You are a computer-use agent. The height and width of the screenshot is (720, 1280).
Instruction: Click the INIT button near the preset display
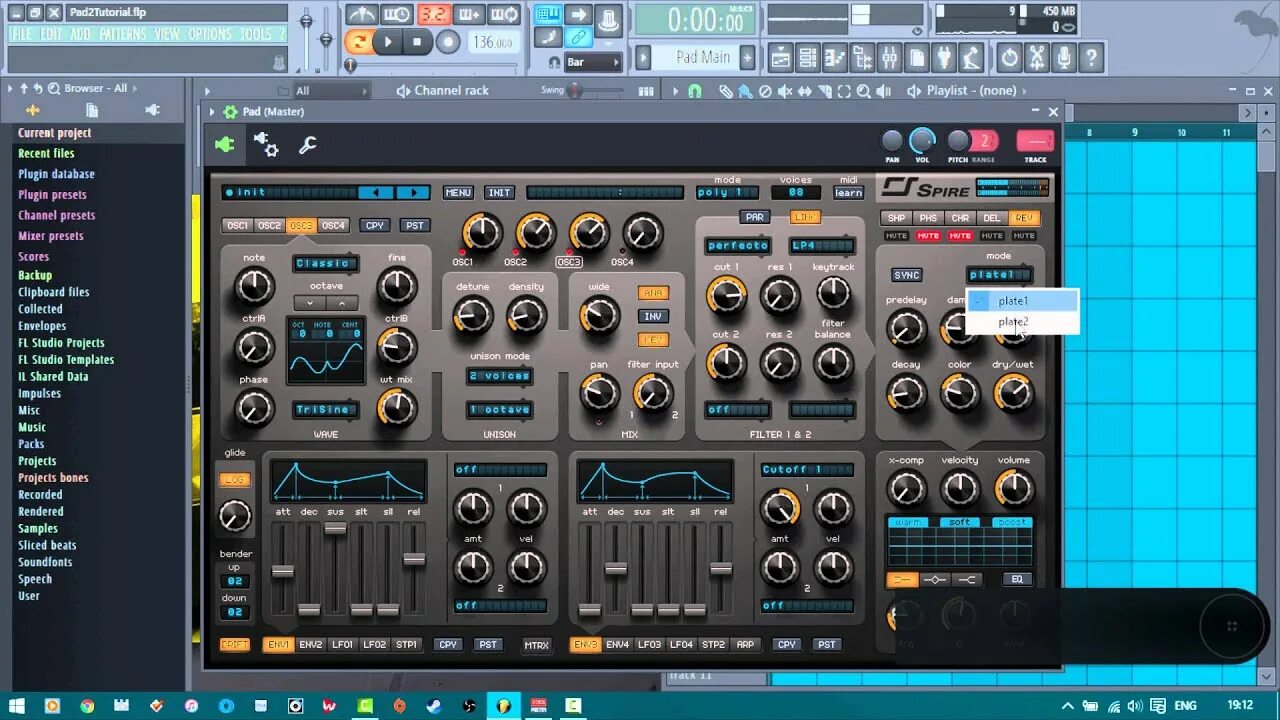tap(499, 193)
